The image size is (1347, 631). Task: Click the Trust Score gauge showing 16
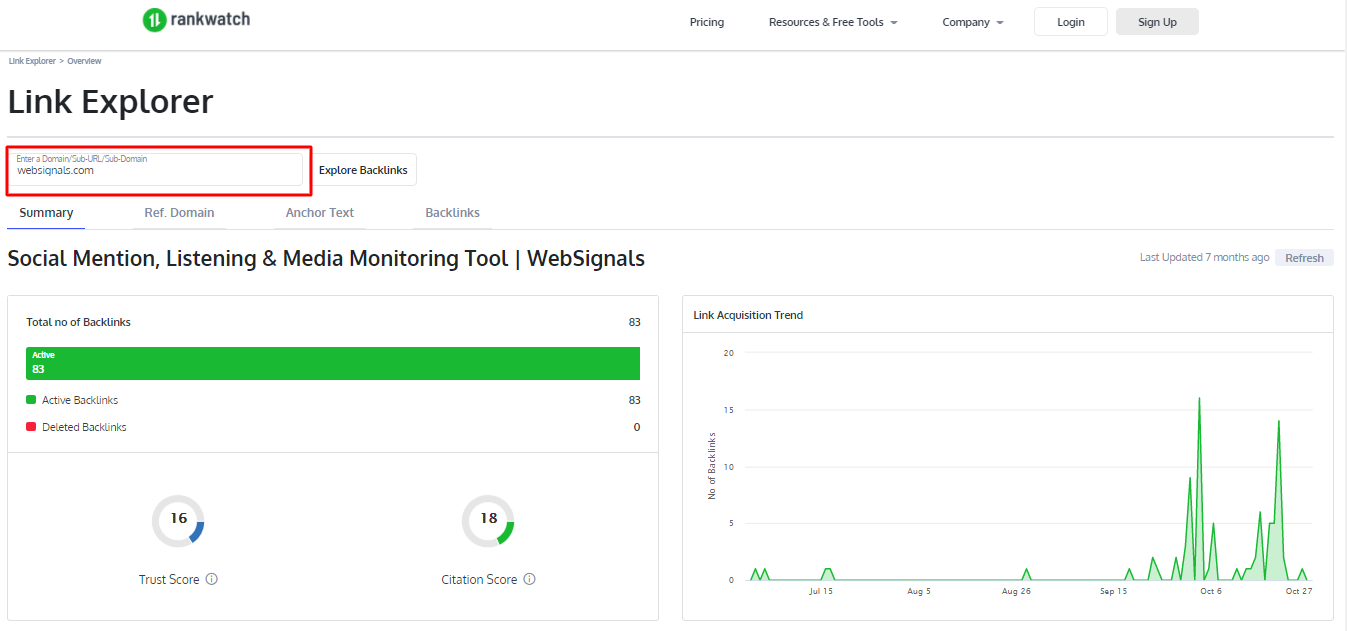178,520
